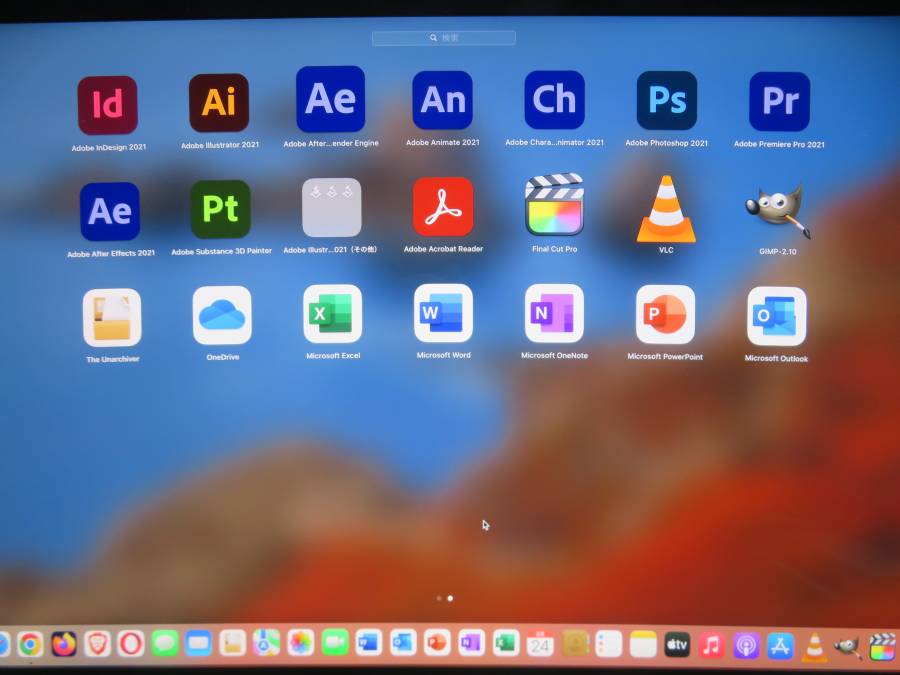Open Calendar showing 24 in the Dock
The width and height of the screenshot is (900, 675).
click(x=540, y=643)
